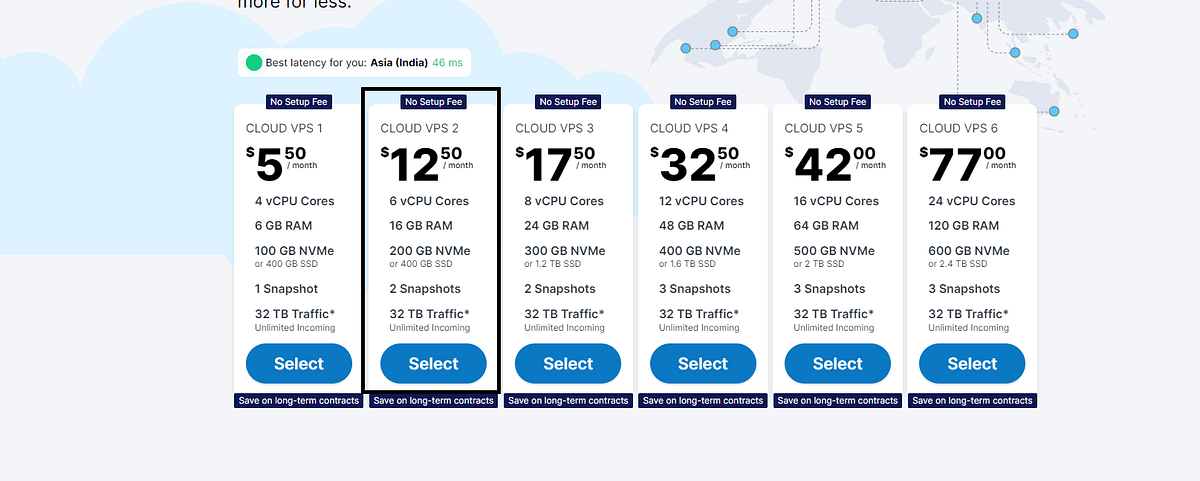This screenshot has height=481, width=1200.
Task: Open long-term contracts savings under VPS 1
Action: tap(299, 400)
